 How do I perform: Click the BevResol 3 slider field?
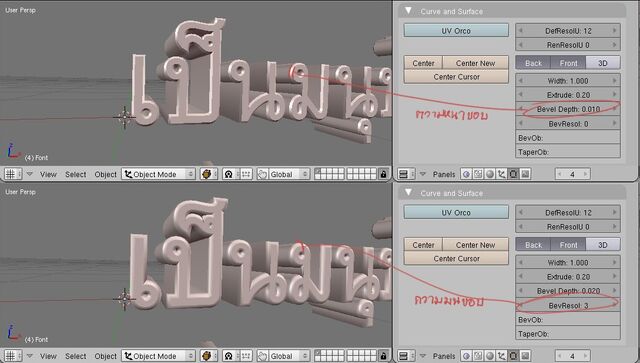pyautogui.click(x=568, y=305)
